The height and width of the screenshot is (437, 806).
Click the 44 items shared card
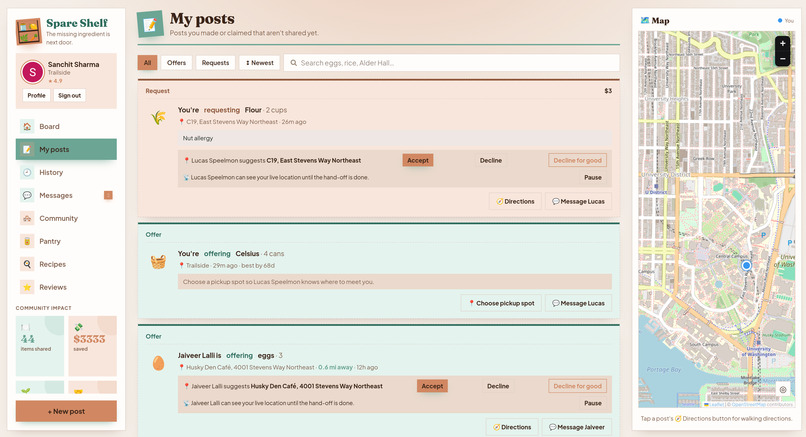[40, 346]
